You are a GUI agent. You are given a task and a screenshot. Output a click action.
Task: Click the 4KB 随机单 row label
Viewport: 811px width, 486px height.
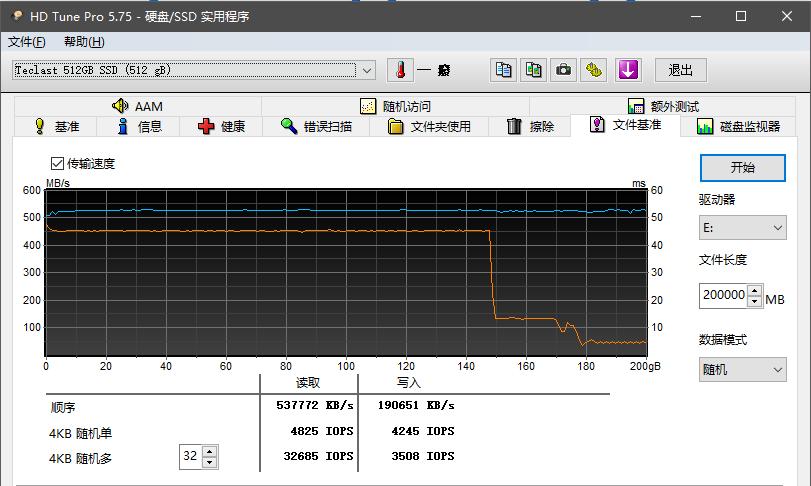click(80, 433)
